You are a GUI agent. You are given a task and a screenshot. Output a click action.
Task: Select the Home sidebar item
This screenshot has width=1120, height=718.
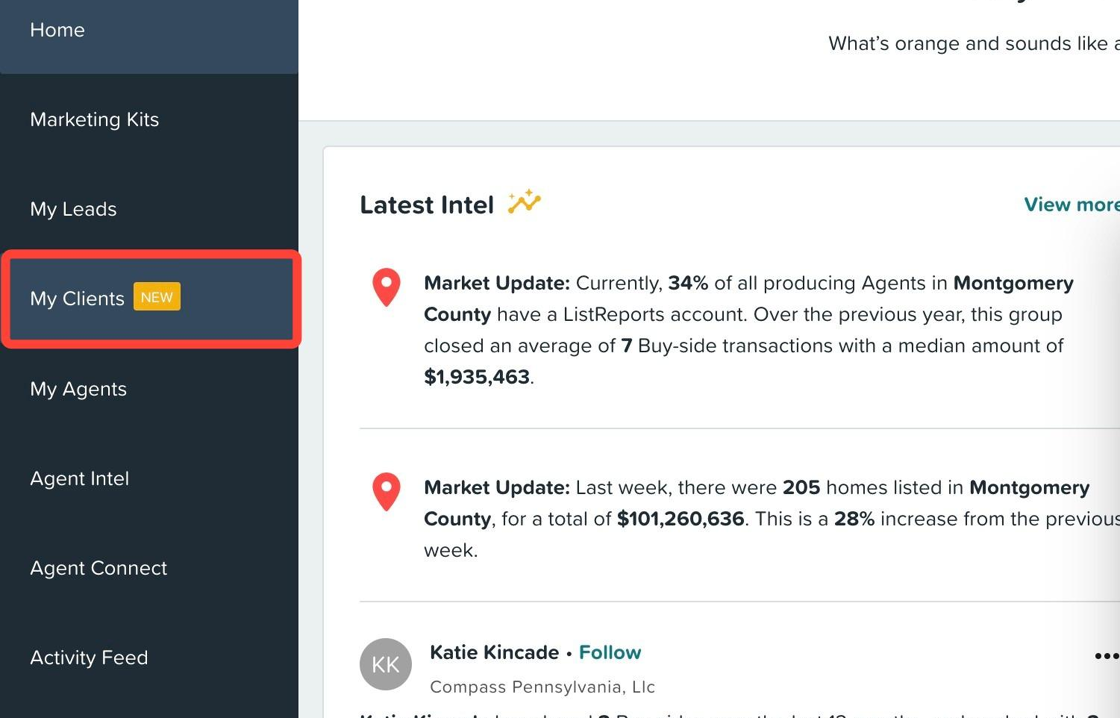pyautogui.click(x=57, y=30)
